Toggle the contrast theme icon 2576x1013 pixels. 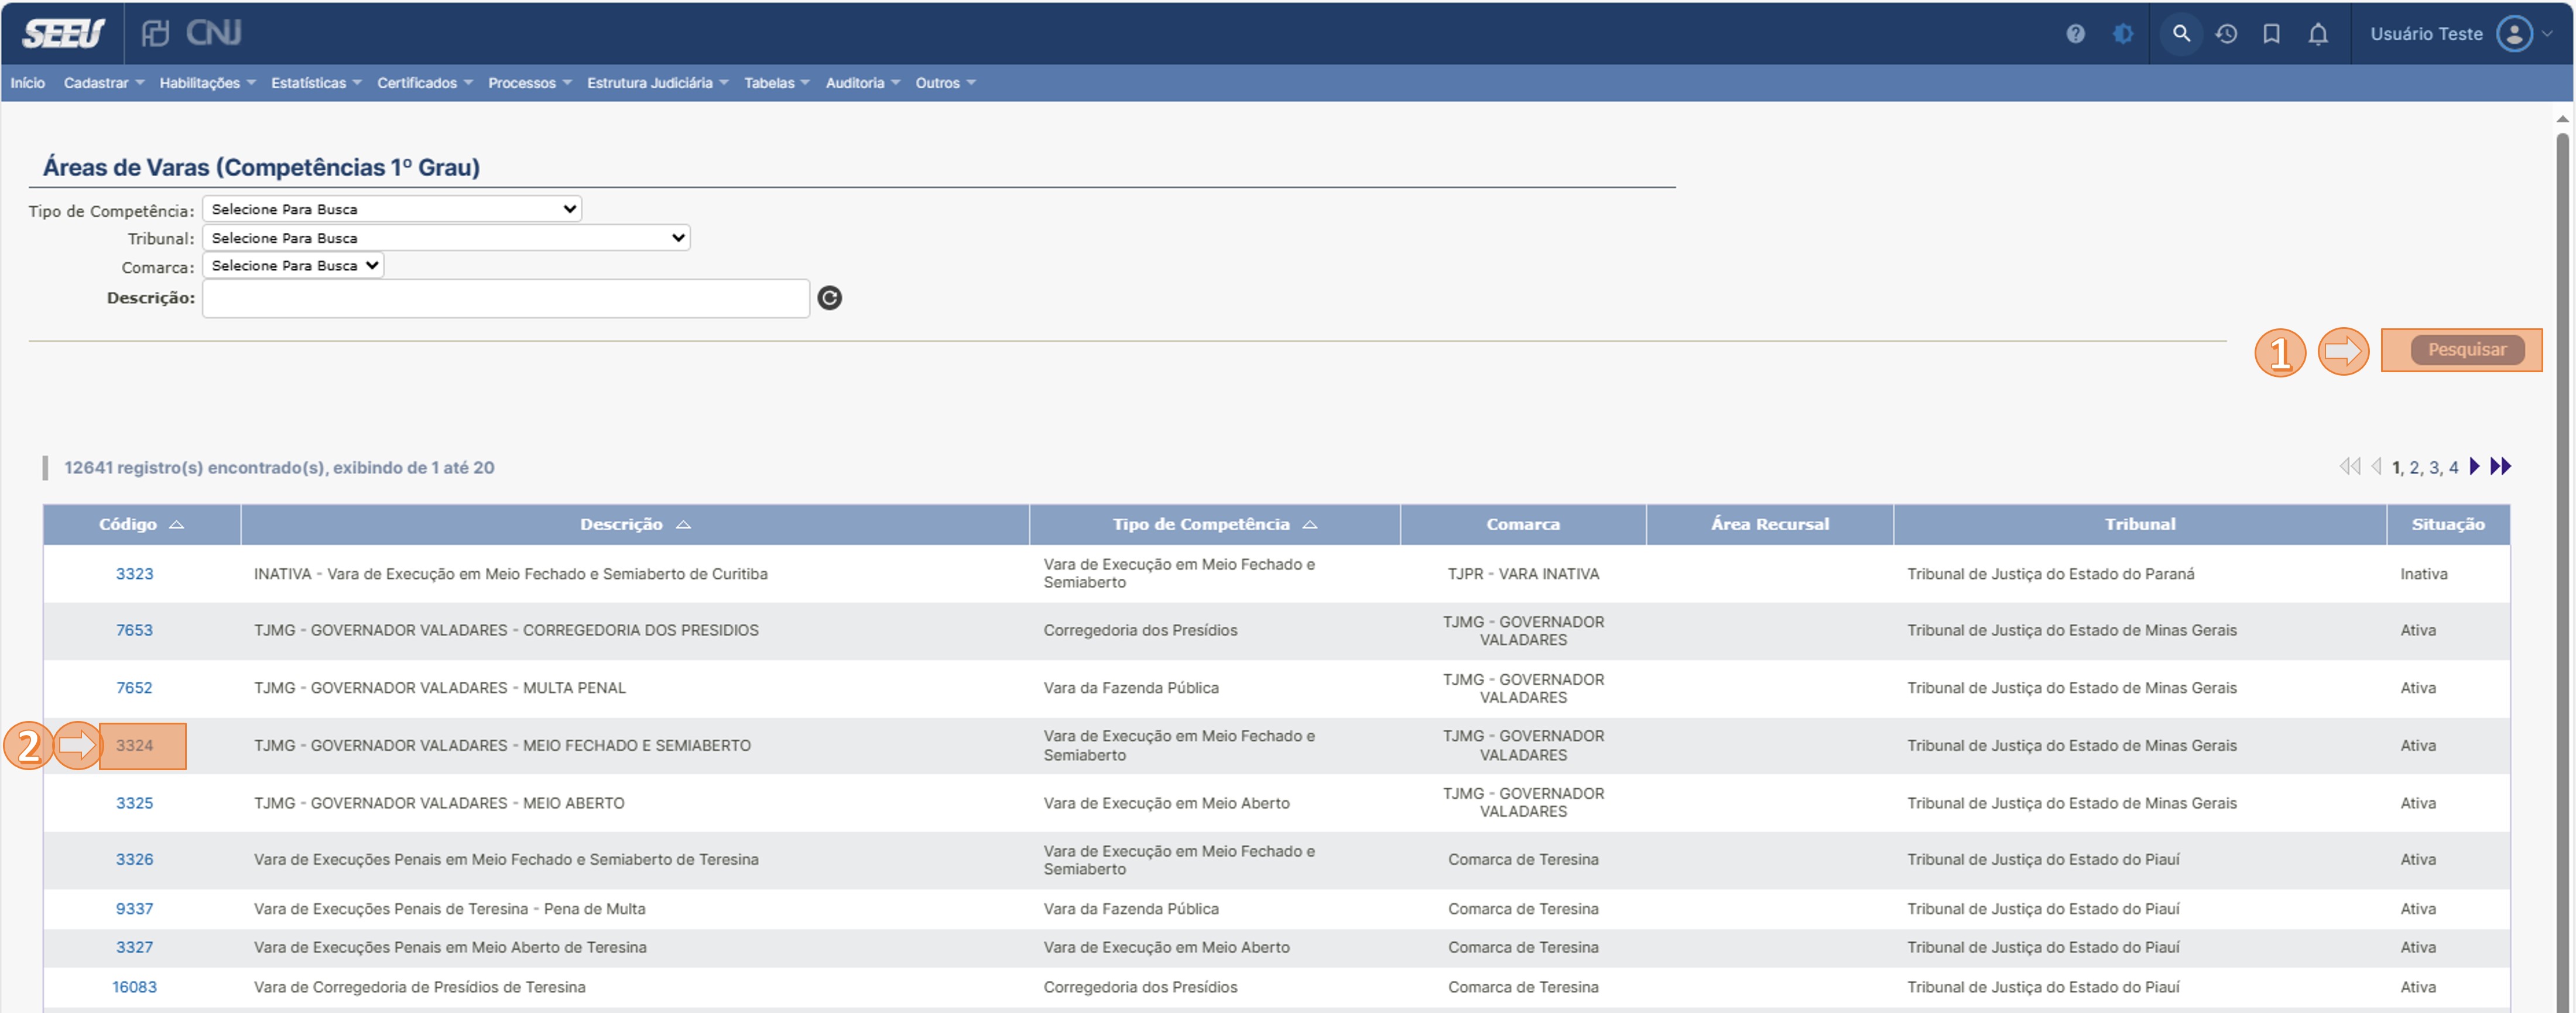click(2122, 34)
